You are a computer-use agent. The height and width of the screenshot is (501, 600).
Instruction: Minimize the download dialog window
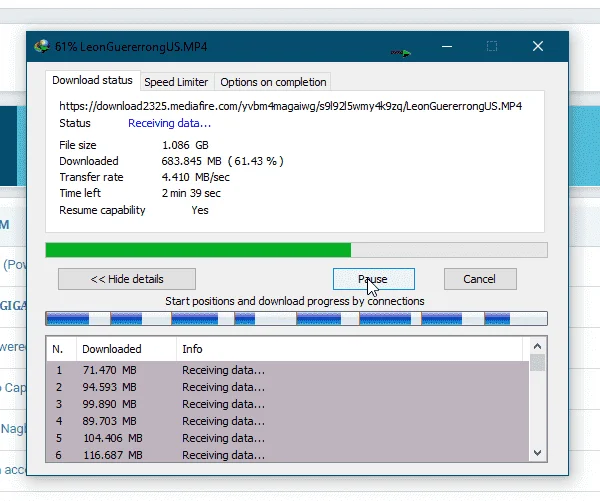447,46
